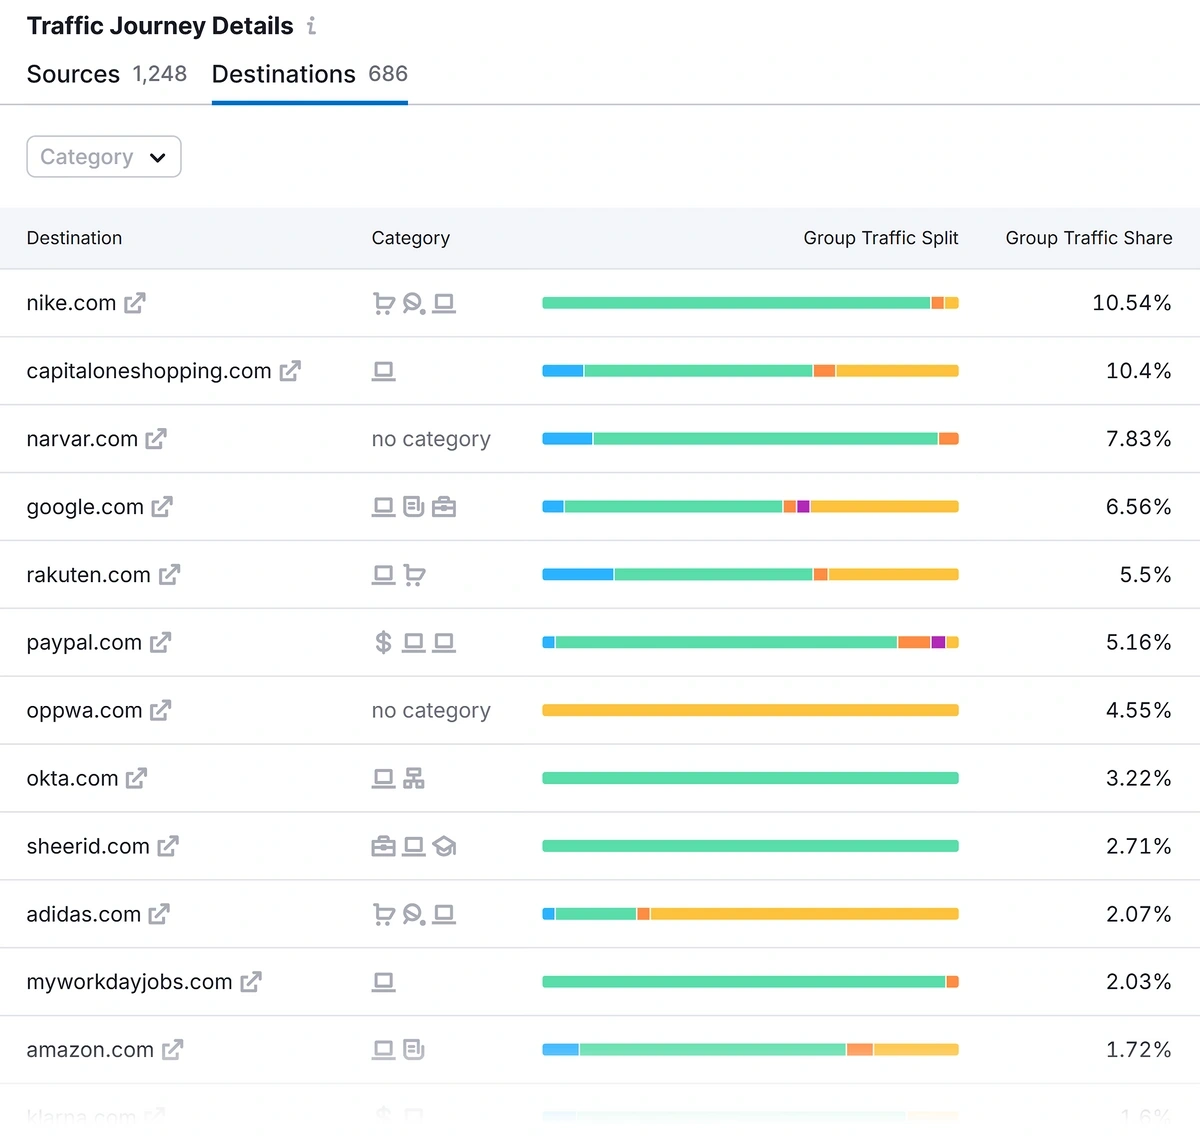Click the briefcase icon in sheerid.com row
1200x1136 pixels.
(x=383, y=847)
